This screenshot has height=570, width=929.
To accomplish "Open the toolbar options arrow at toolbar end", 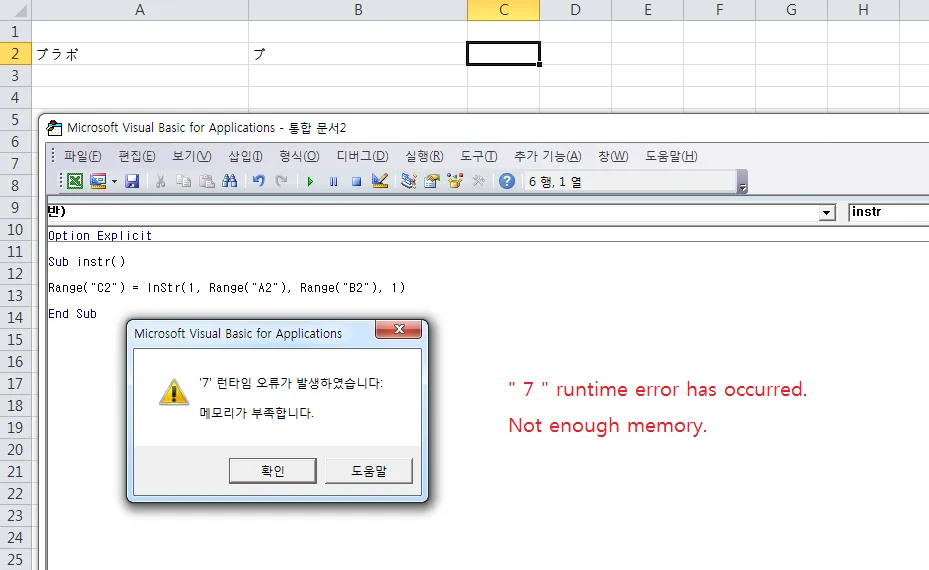I will 742,181.
